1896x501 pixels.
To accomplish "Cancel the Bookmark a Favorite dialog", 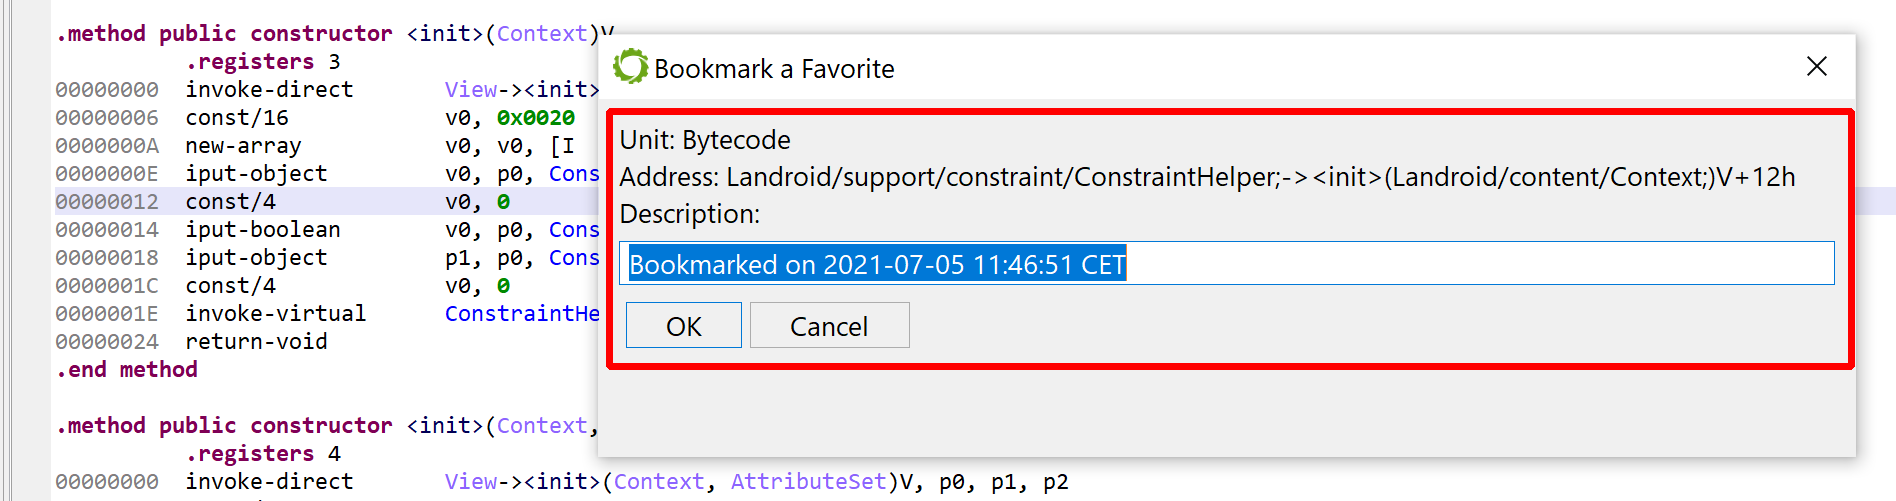I will tap(829, 326).
